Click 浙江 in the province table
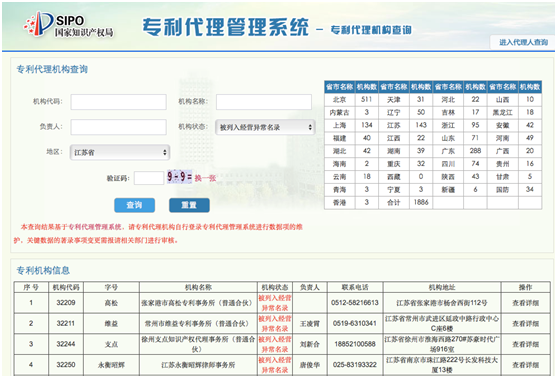This screenshot has width=557, height=378. (x=448, y=125)
